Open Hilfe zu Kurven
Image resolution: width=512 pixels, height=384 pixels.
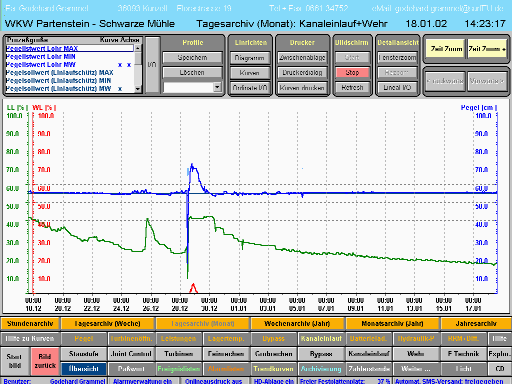[x=30, y=339]
